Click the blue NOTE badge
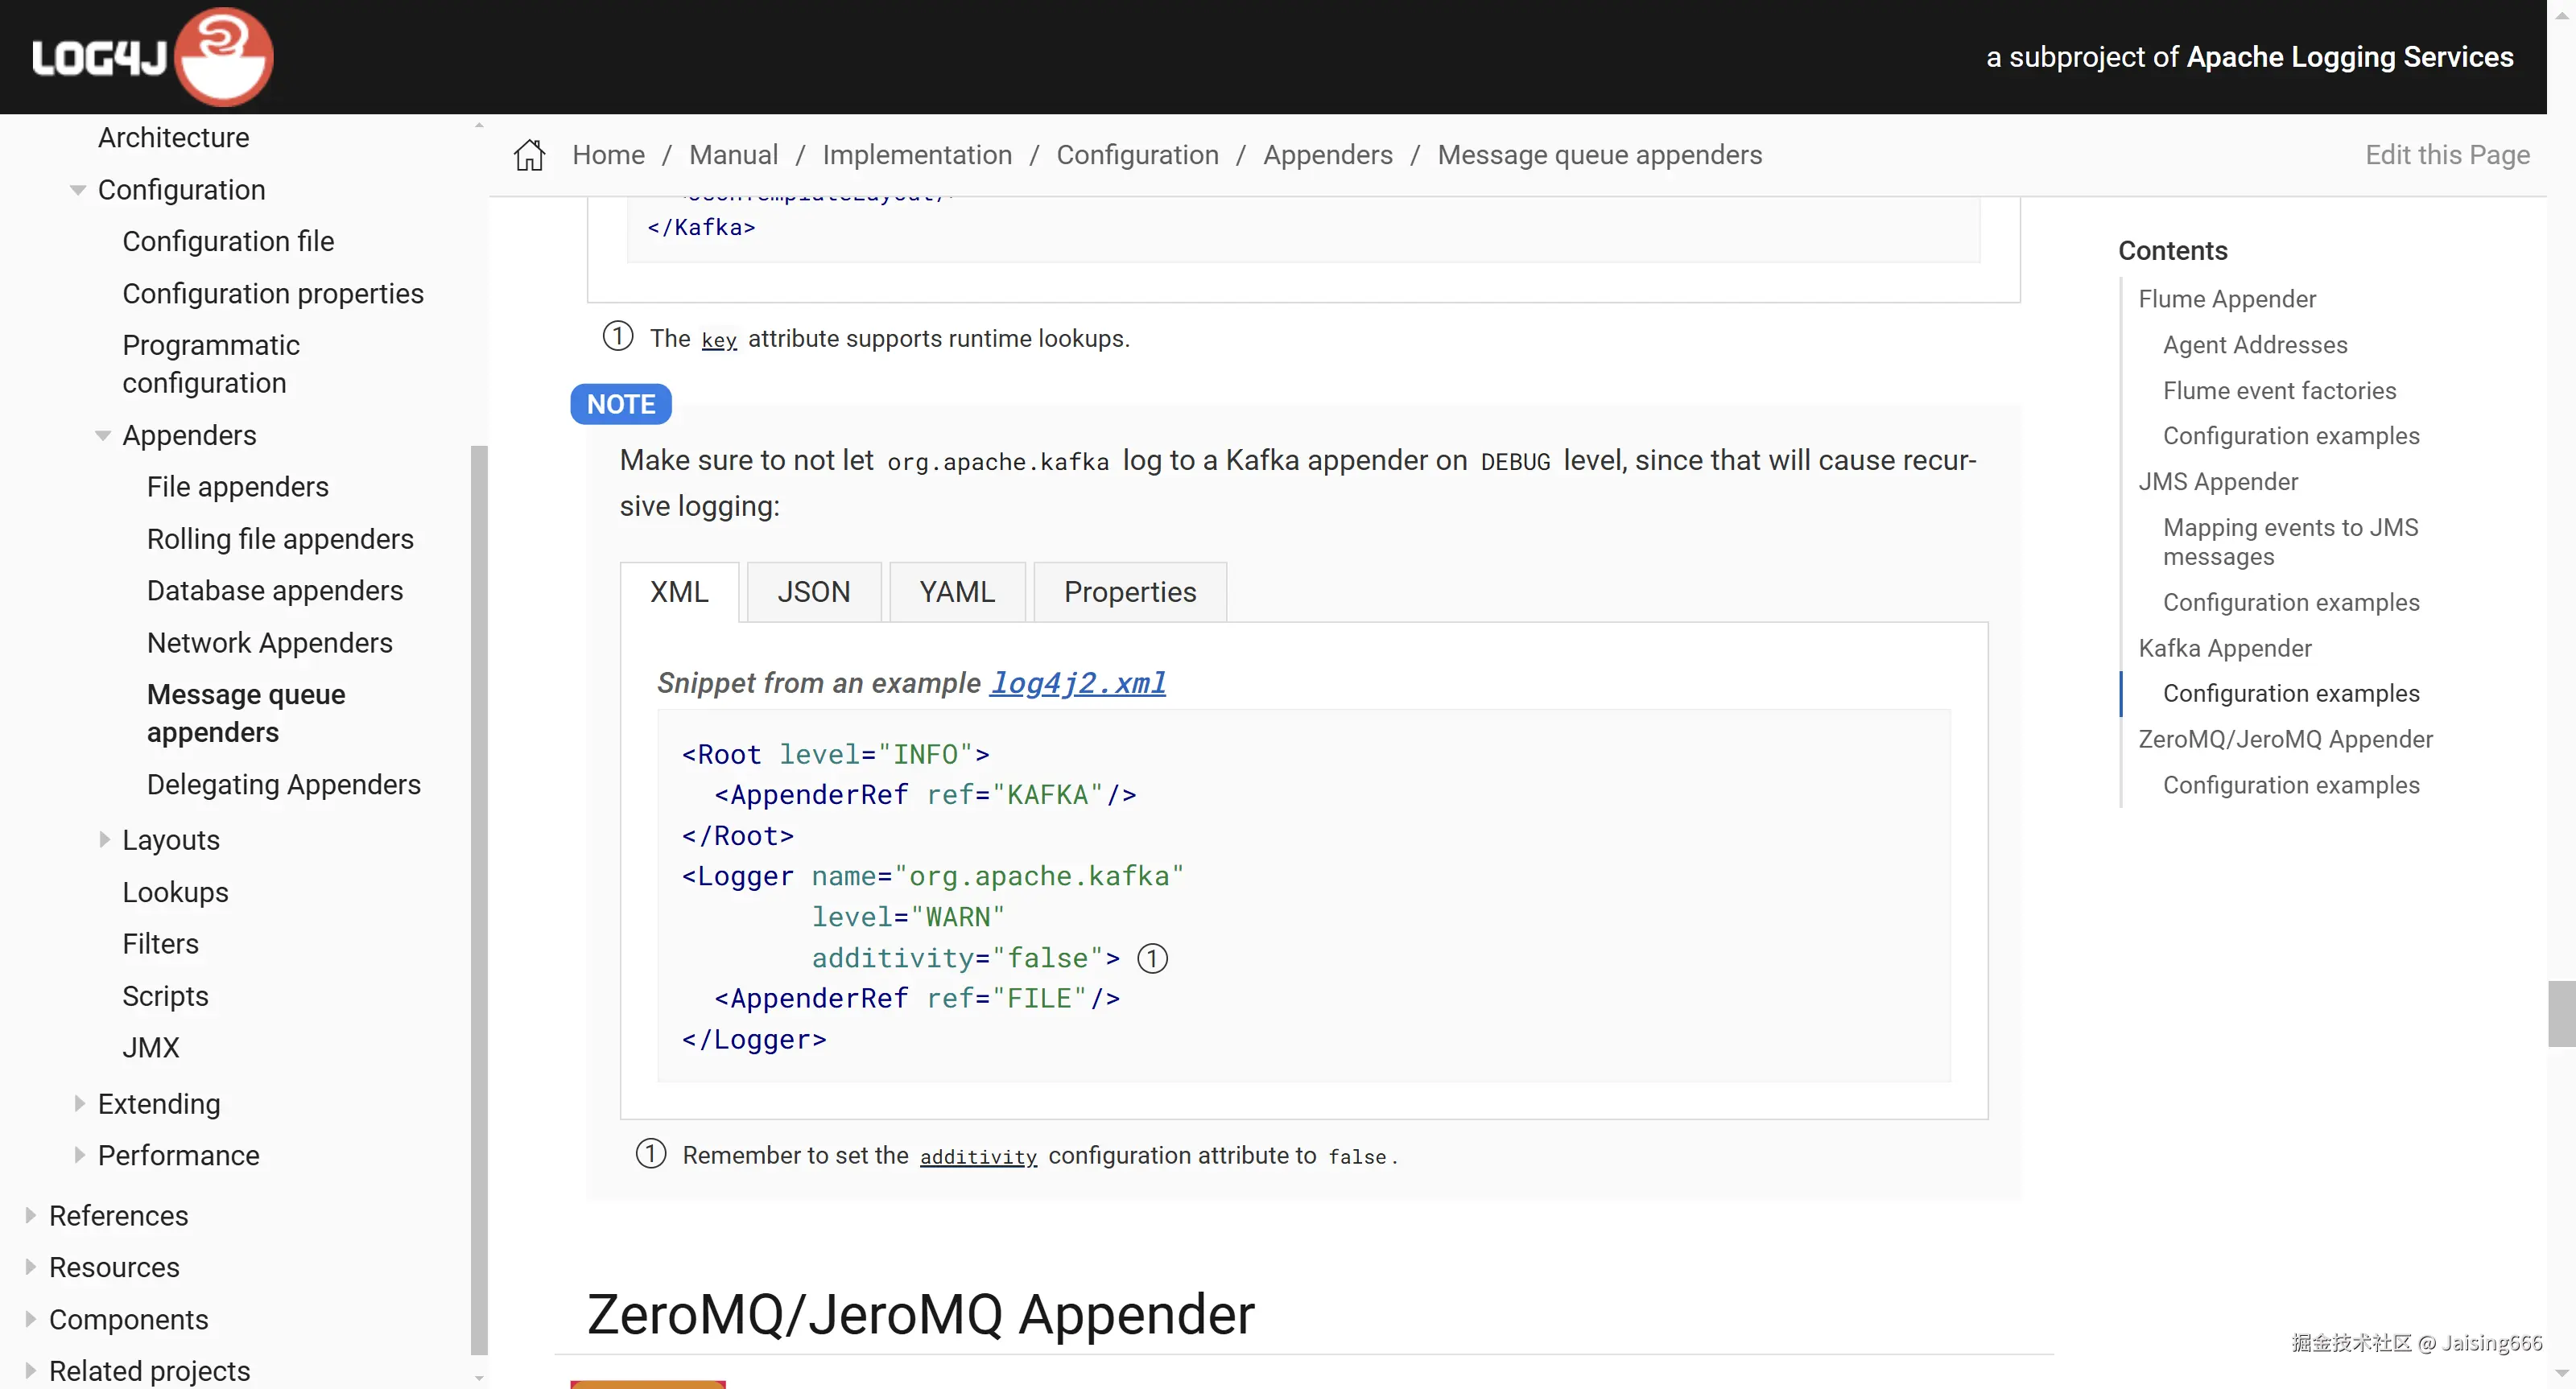The height and width of the screenshot is (1389, 2576). tap(620, 404)
